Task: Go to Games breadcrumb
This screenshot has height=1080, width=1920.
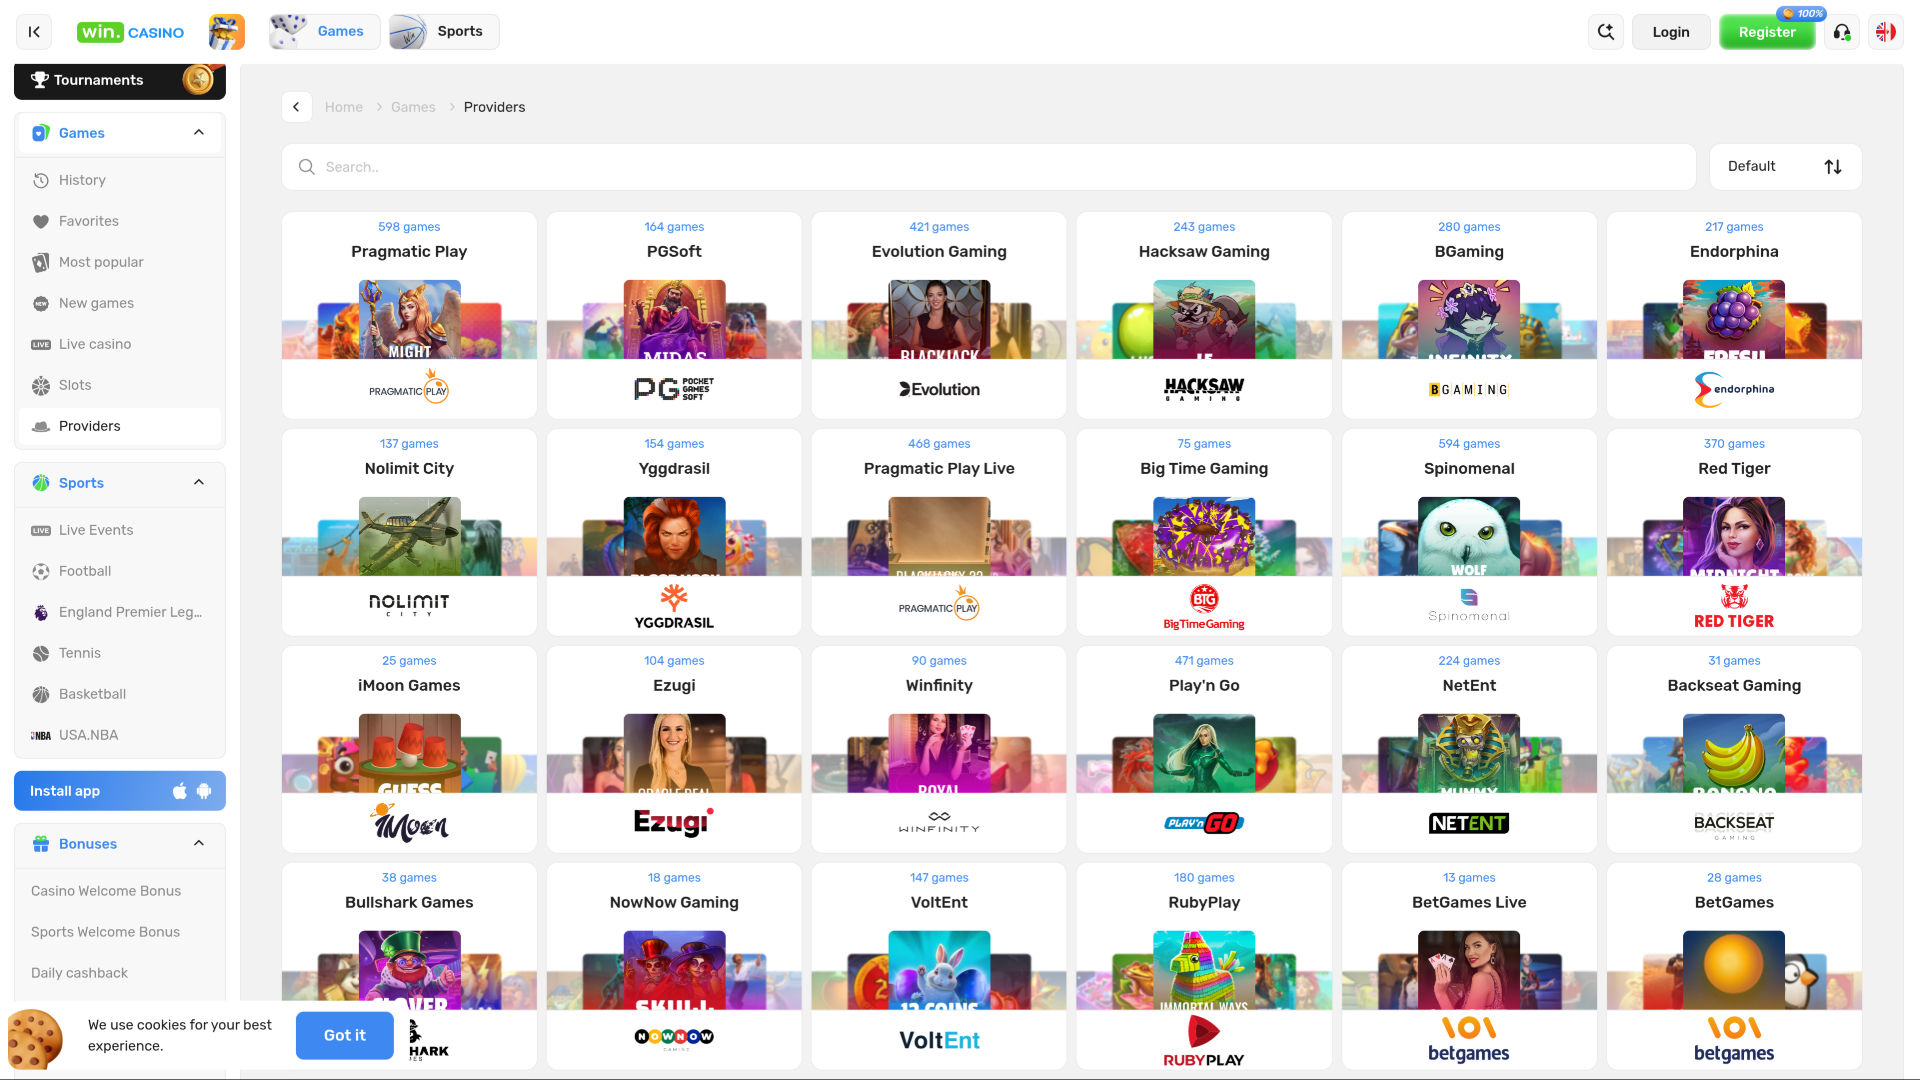Action: coord(413,107)
